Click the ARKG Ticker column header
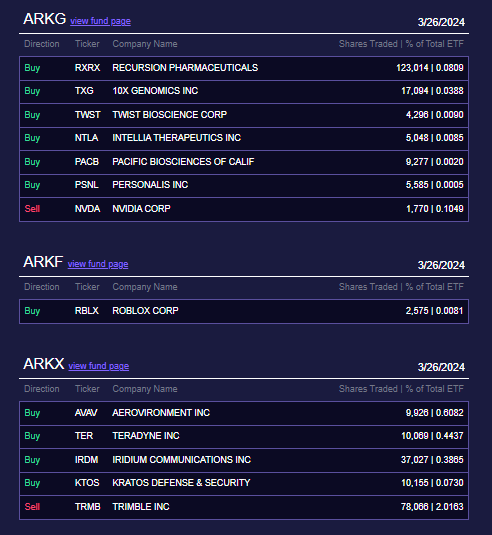492x535 pixels. pos(87,44)
